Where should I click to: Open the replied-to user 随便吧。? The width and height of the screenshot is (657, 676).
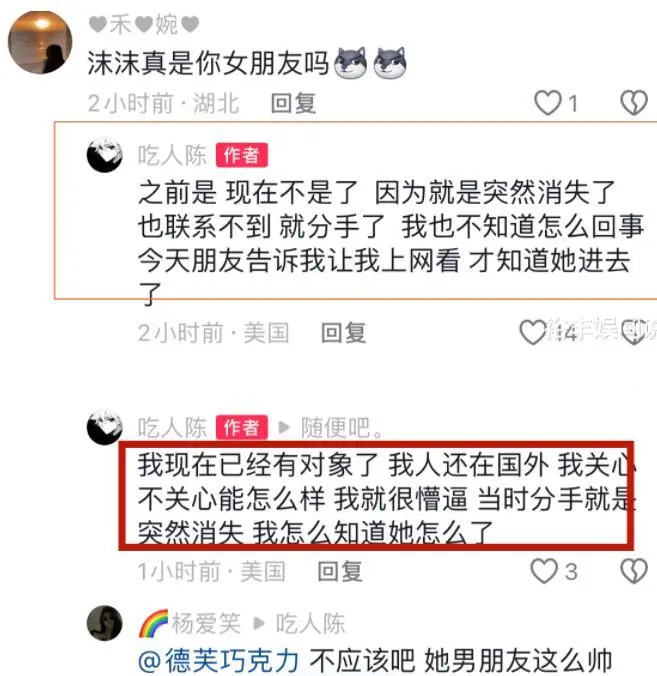point(341,428)
